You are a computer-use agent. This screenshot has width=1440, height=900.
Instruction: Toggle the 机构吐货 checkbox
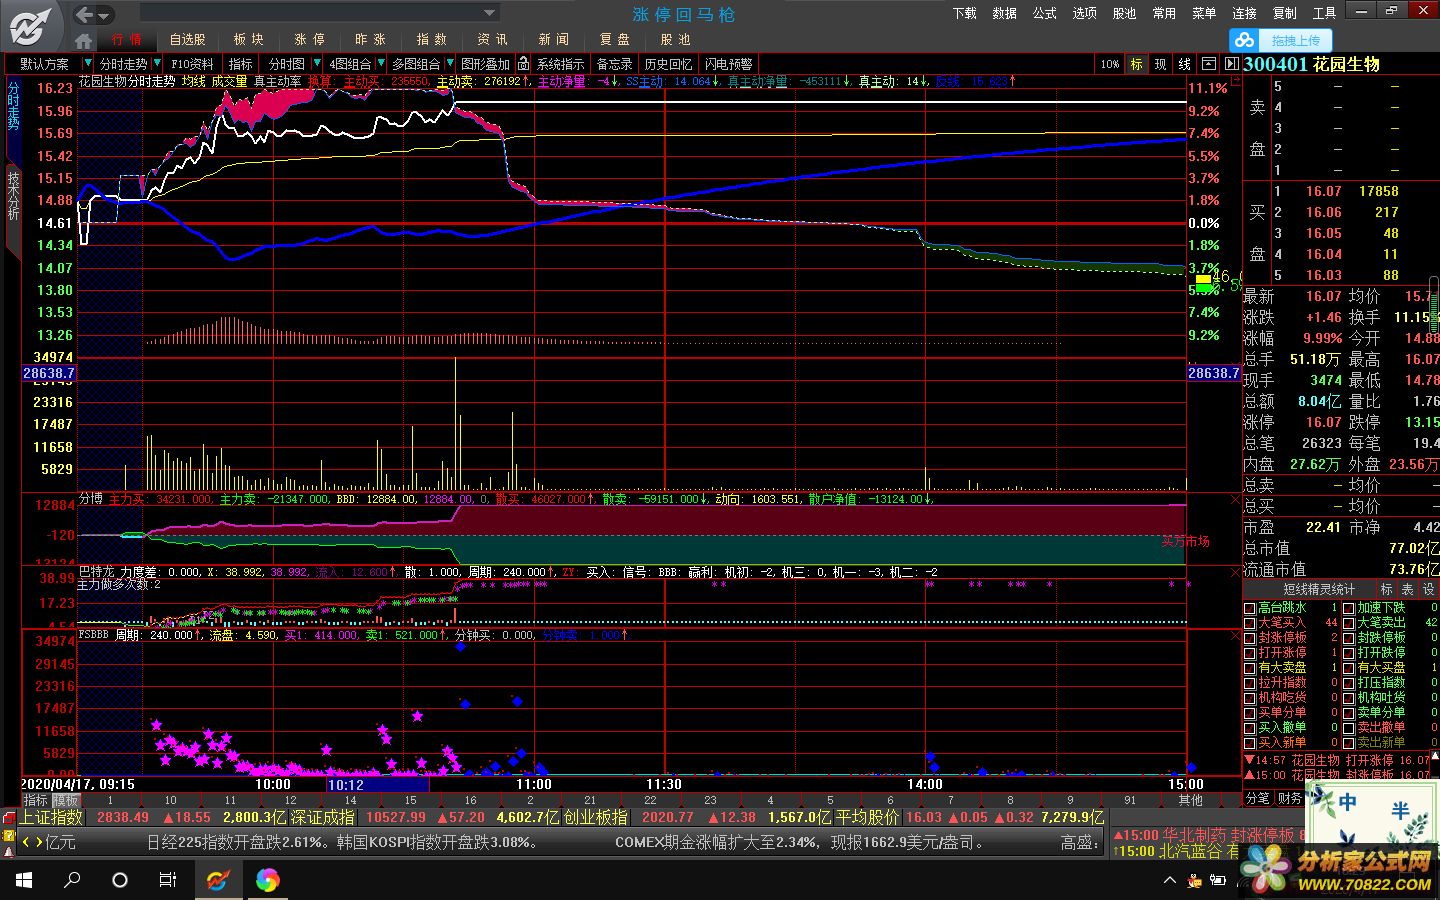tap(1348, 698)
